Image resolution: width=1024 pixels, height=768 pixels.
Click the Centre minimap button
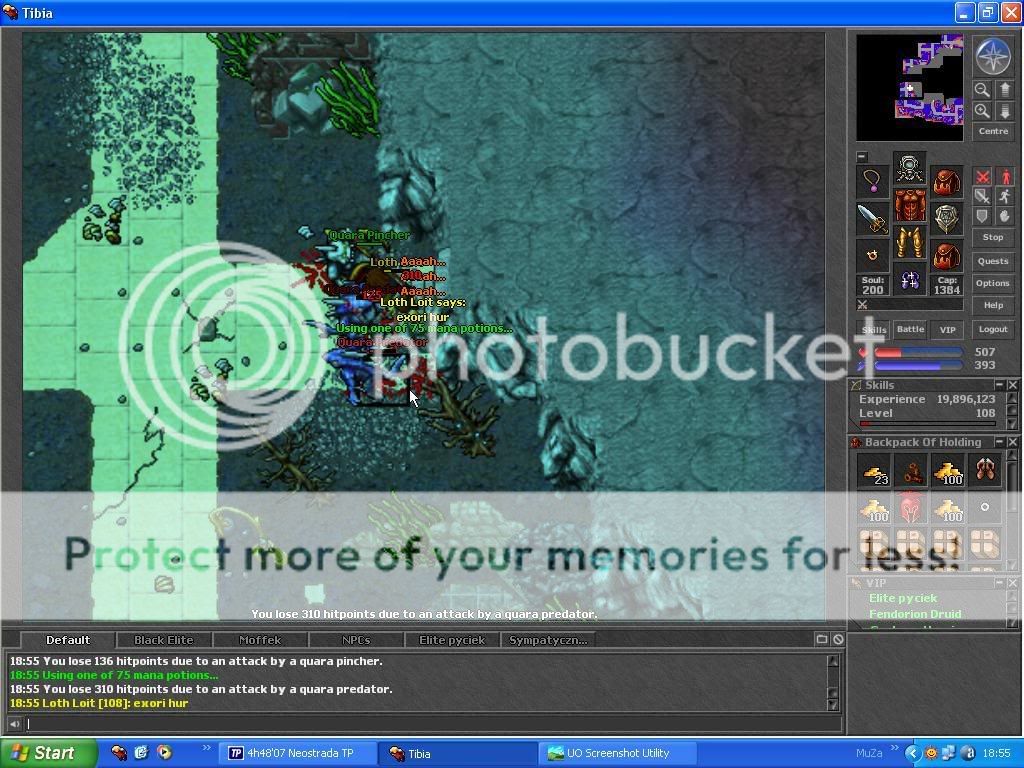pyautogui.click(x=993, y=131)
